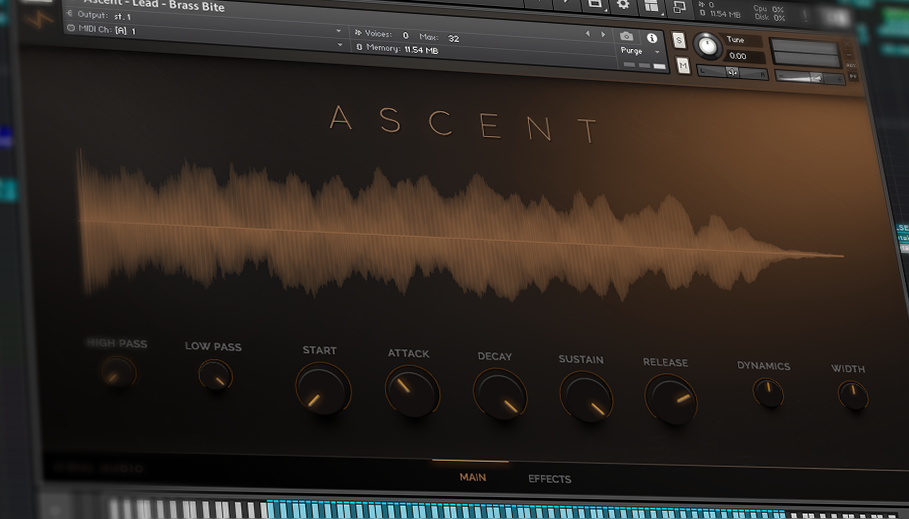Viewport: 909px width, 519px height.
Task: Click the Tune knob
Action: [x=708, y=46]
